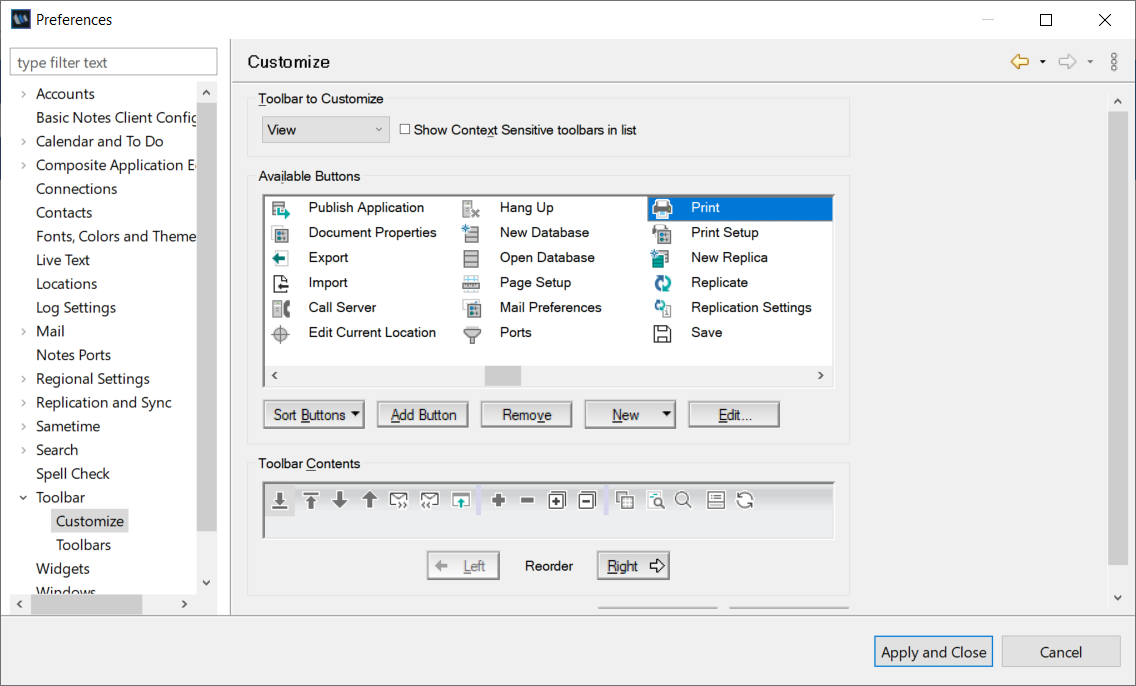Viewport: 1136px width, 686px height.
Task: Click the back arrow in Preferences header
Action: [x=1019, y=62]
